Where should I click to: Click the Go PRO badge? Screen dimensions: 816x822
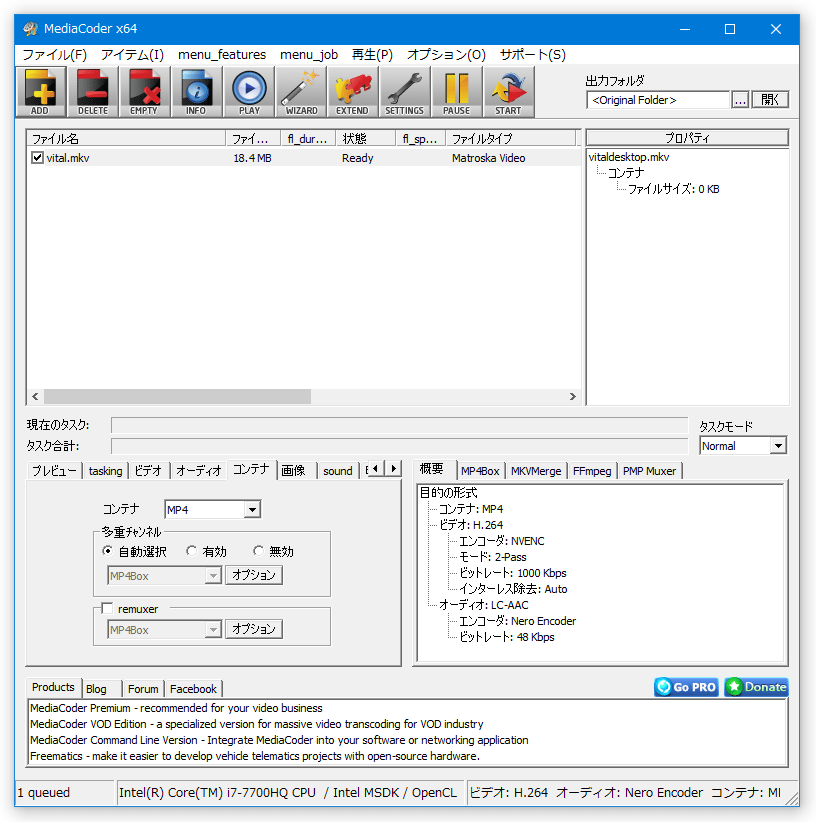click(686, 687)
